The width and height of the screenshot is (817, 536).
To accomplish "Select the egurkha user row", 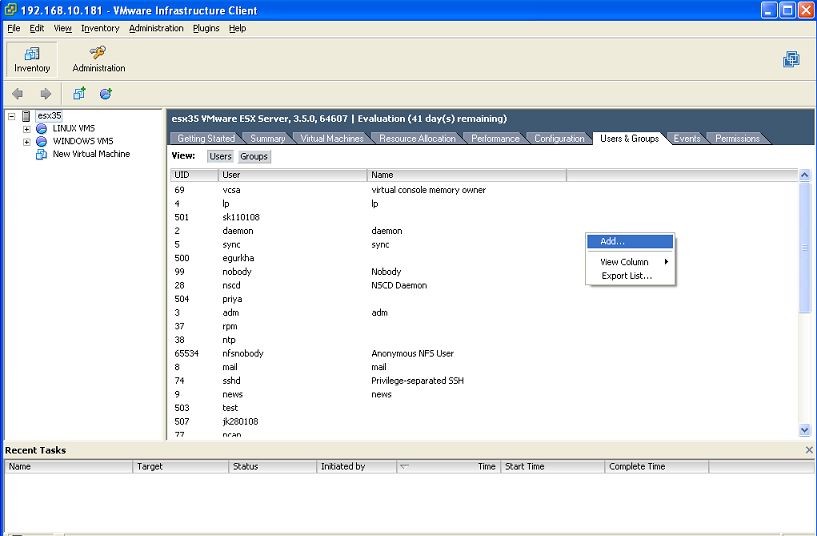I will click(485, 258).
